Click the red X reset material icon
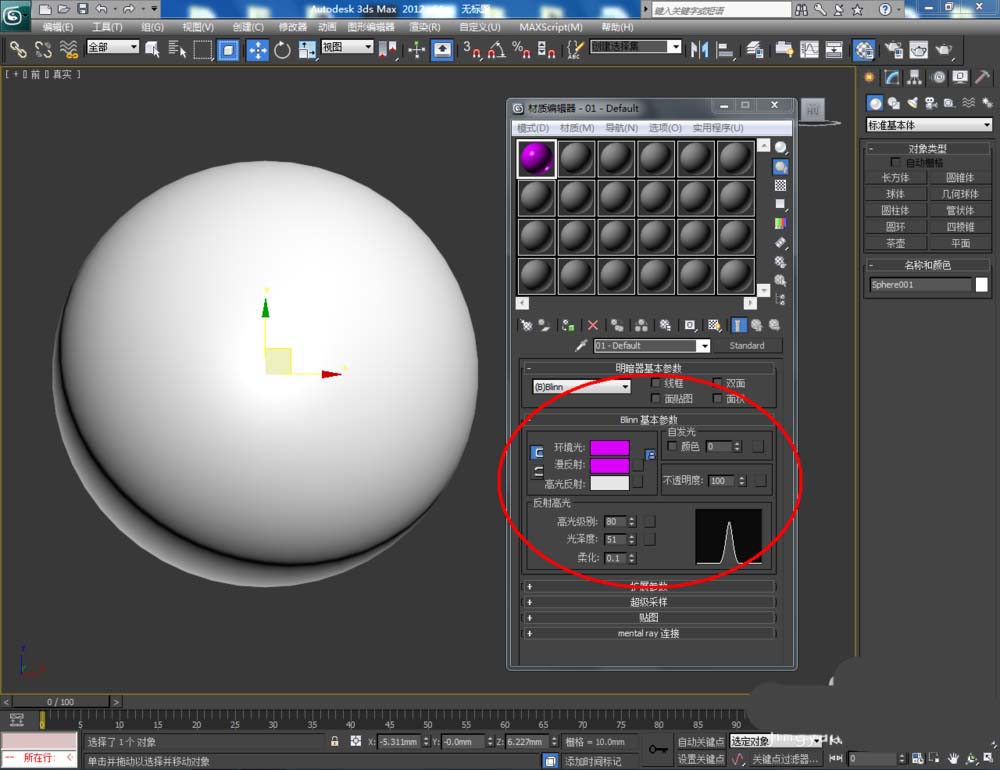This screenshot has width=1000, height=770. click(x=593, y=325)
